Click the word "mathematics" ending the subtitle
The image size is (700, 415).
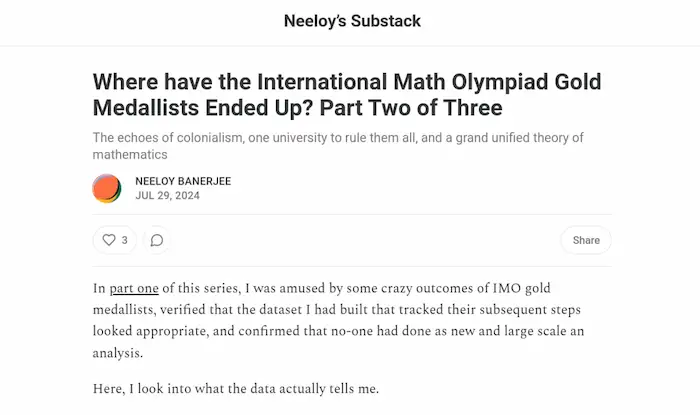click(129, 155)
